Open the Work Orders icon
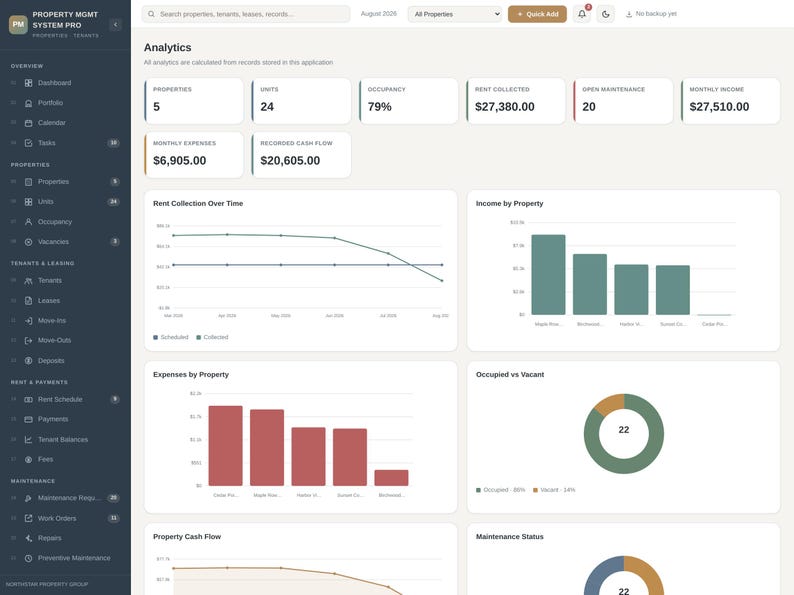794x595 pixels. point(28,518)
